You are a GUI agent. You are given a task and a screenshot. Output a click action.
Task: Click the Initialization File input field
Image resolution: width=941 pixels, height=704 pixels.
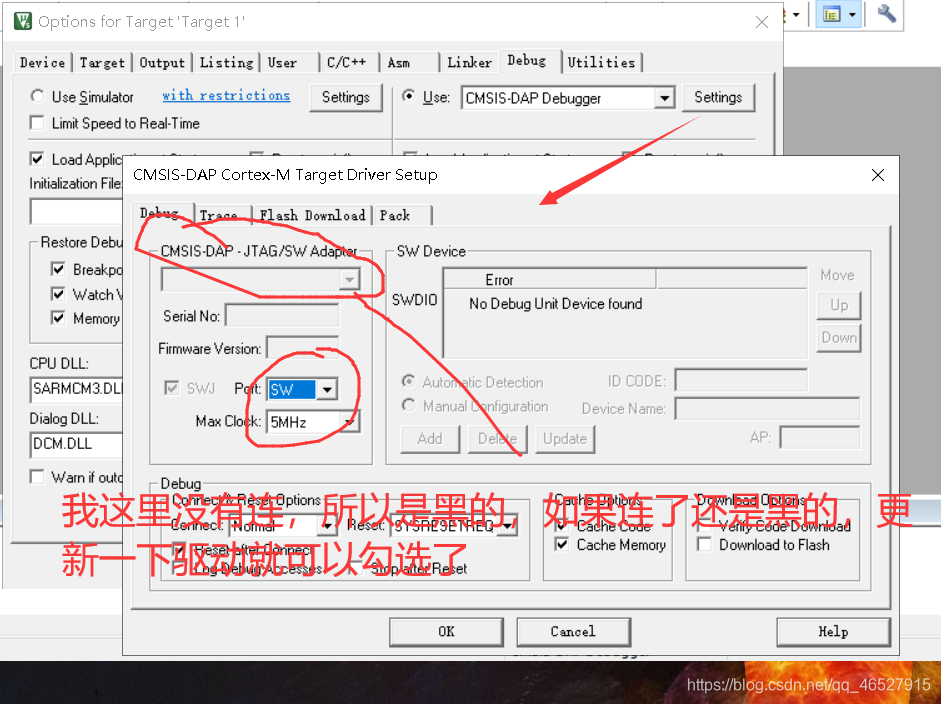click(76, 211)
